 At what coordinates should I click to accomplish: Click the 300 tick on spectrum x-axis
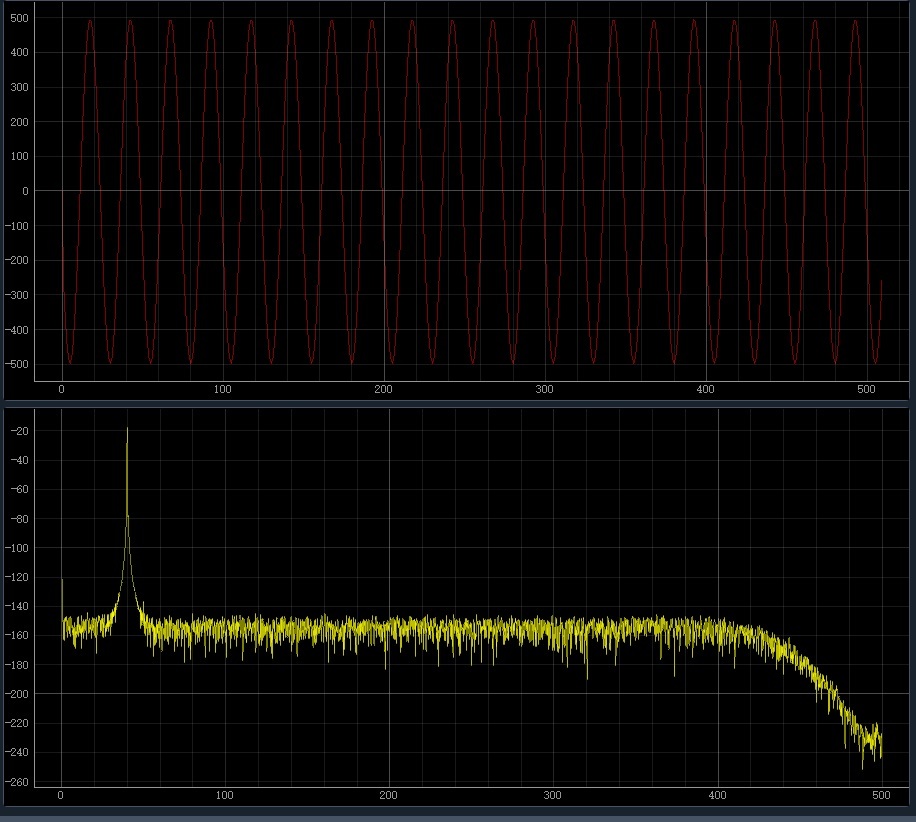point(552,795)
